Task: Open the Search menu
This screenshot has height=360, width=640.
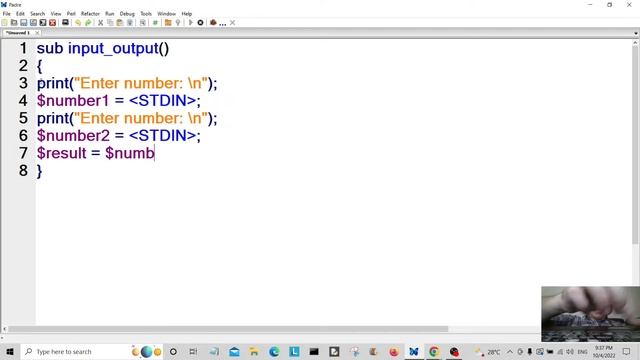Action: pyautogui.click(x=38, y=13)
